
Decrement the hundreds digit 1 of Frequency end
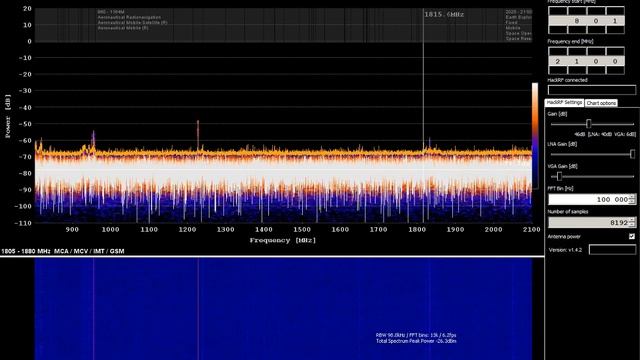(x=577, y=70)
